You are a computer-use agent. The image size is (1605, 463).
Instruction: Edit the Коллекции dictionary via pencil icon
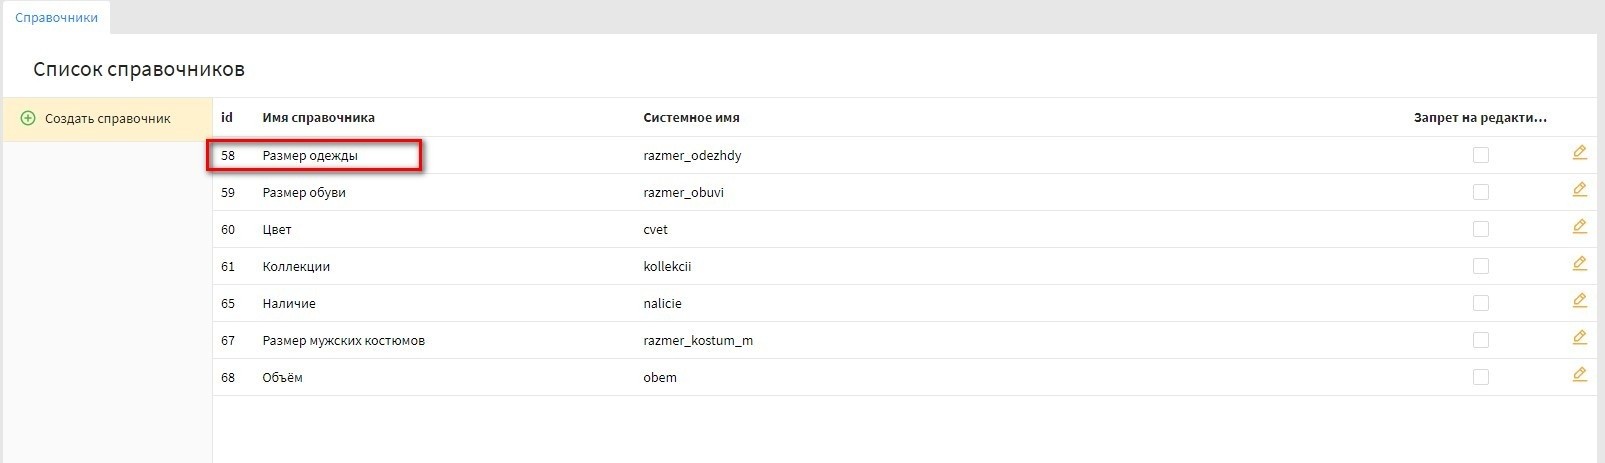(1579, 264)
